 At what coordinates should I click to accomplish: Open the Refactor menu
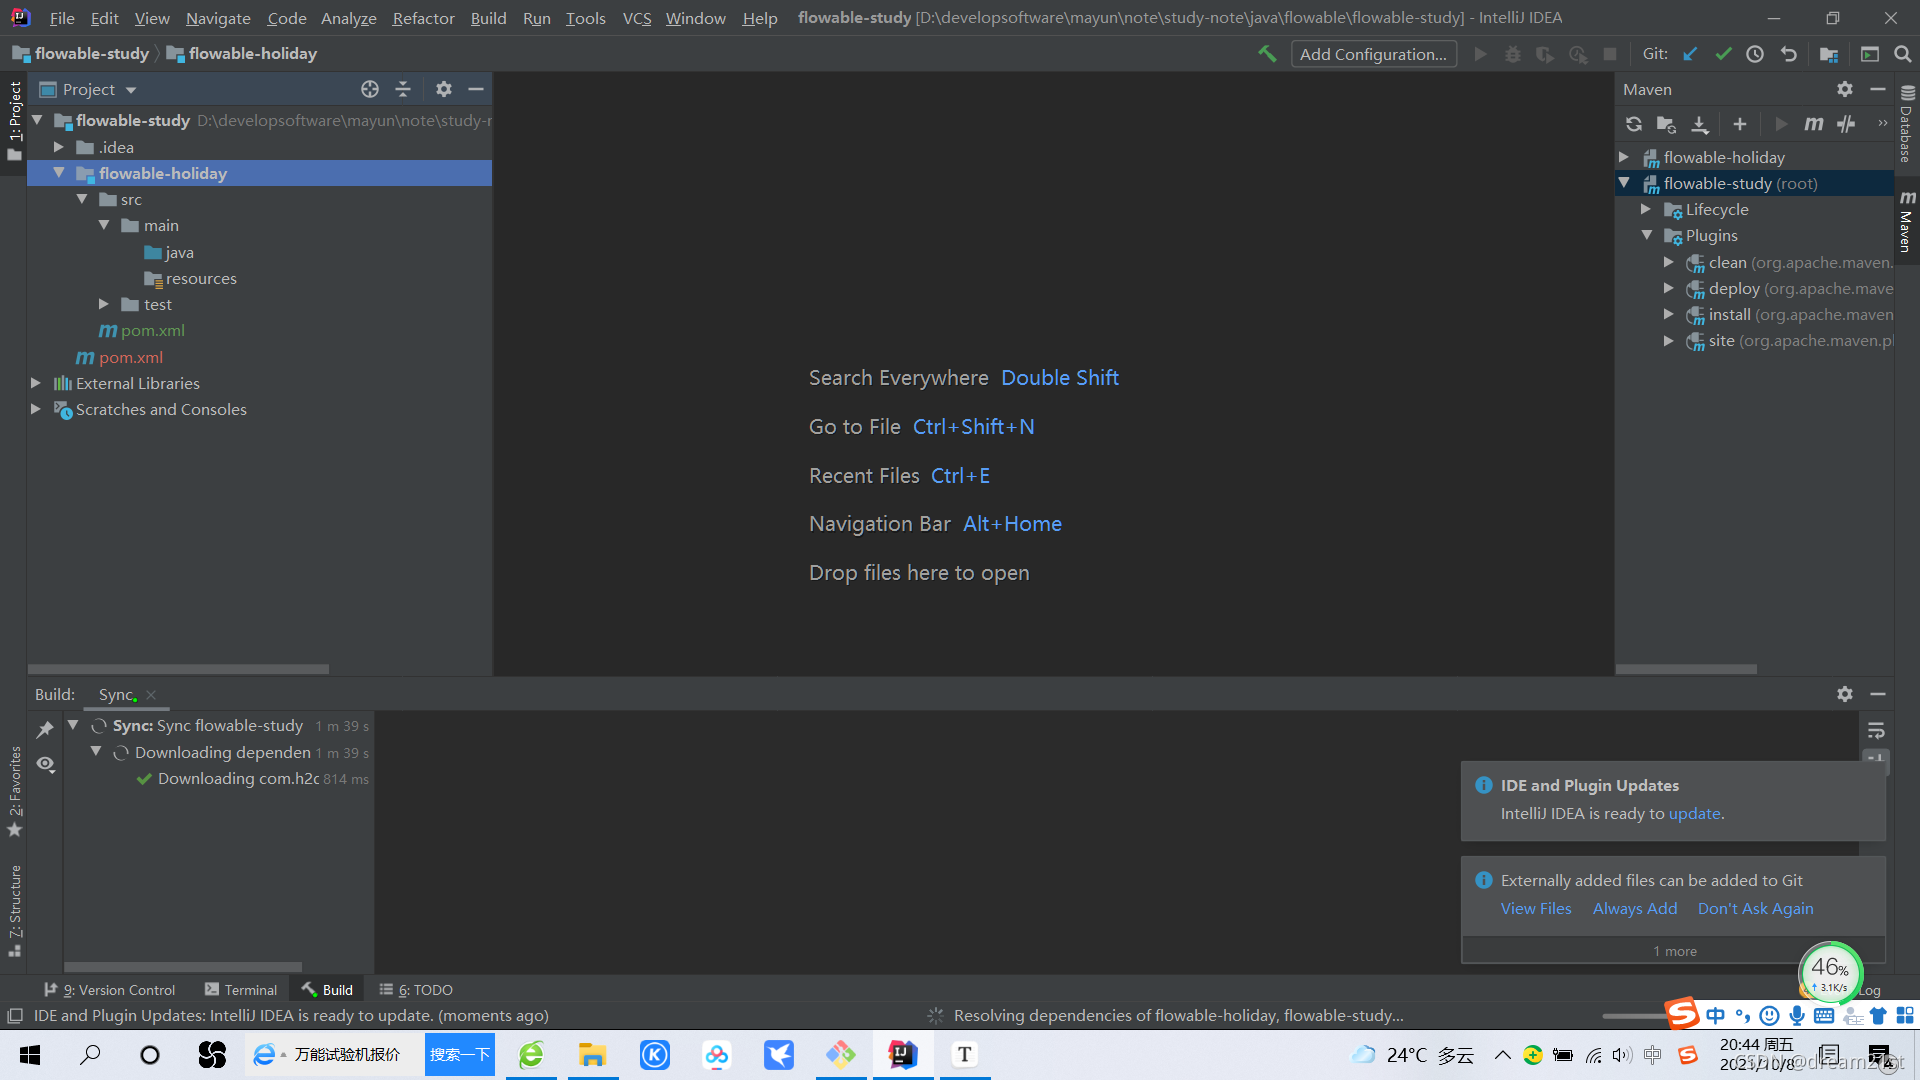423,18
